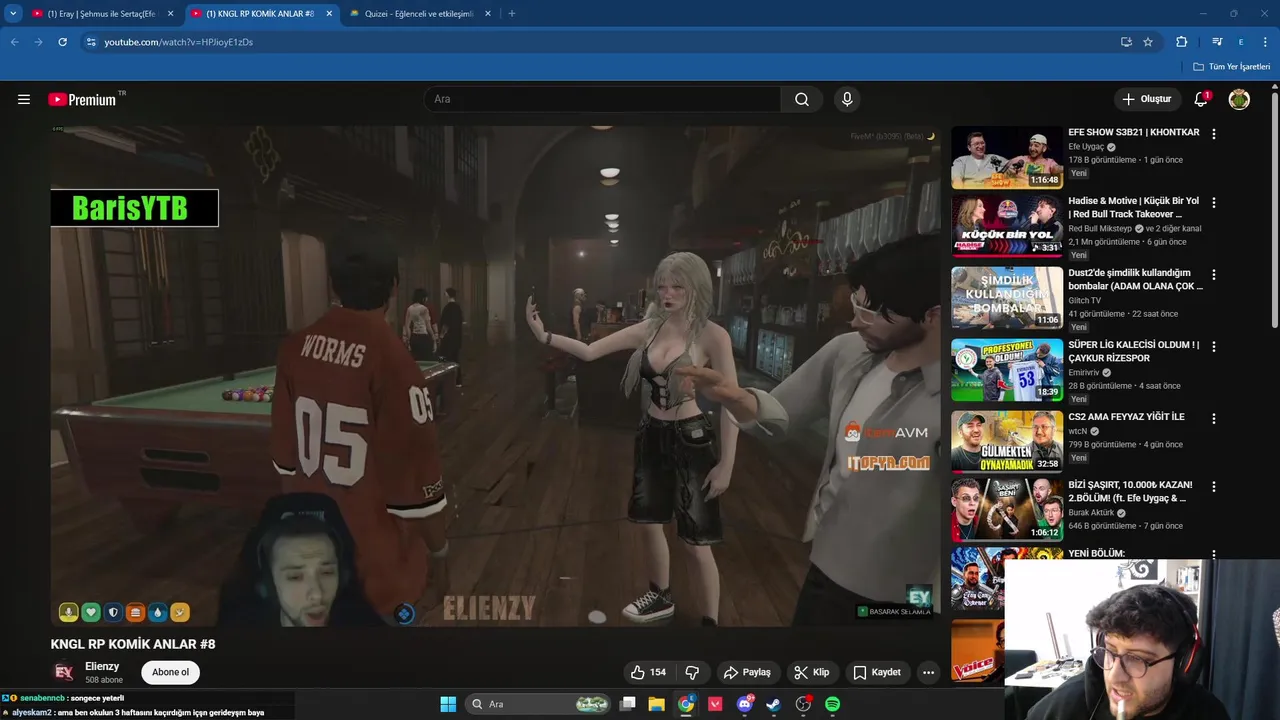Screen dimensions: 1280x720
Task: Click the video title KNGL RP KOMİK ANLAR #8
Action: 133,644
